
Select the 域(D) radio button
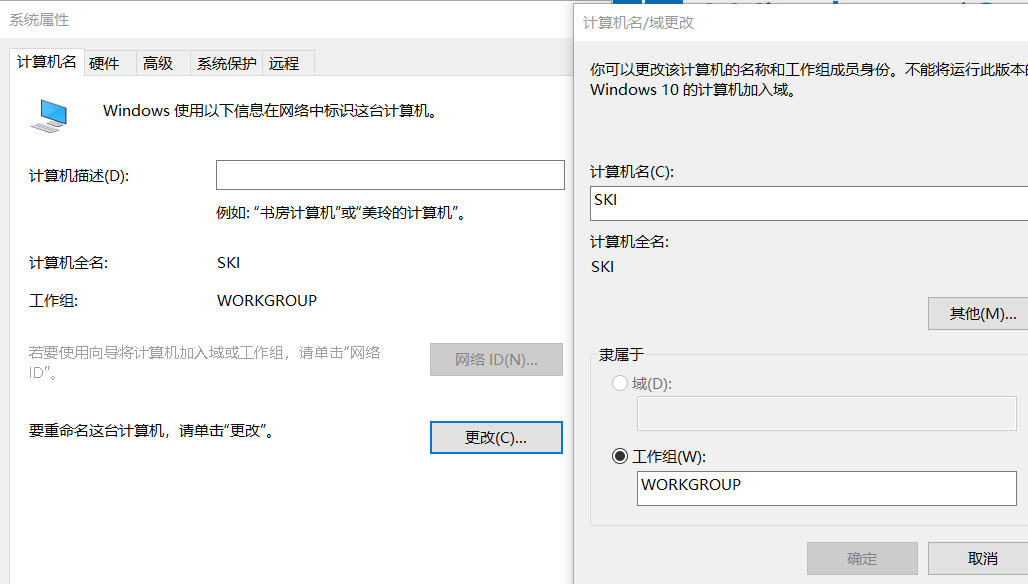pos(620,383)
